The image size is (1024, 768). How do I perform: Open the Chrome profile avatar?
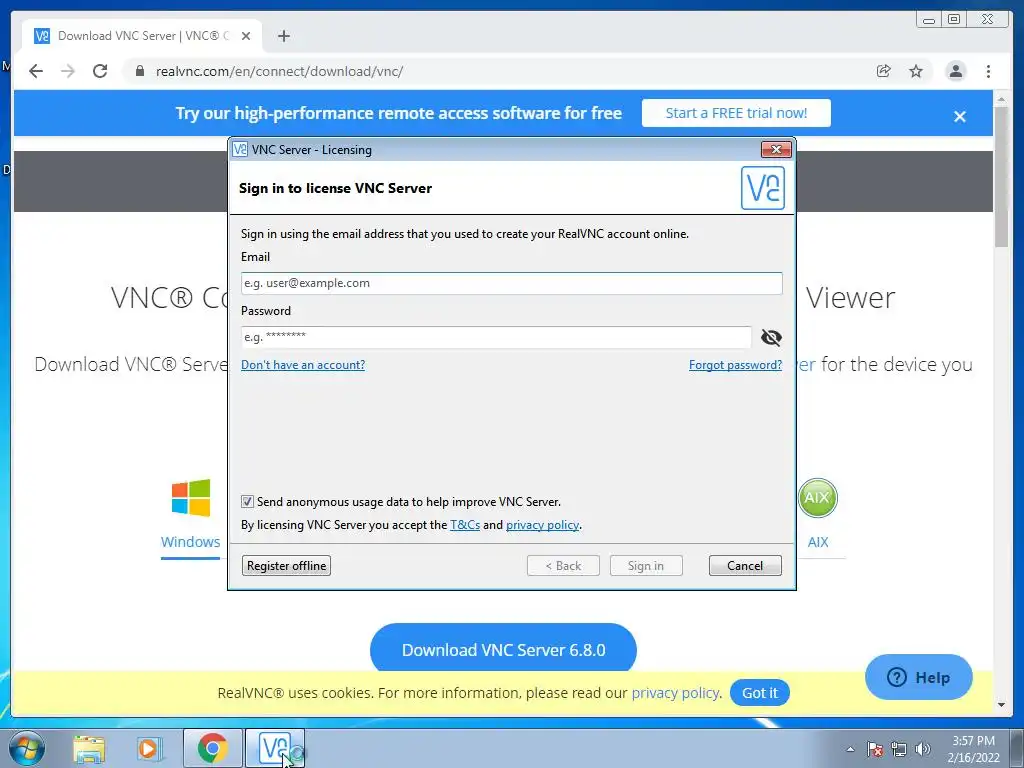pyautogui.click(x=955, y=71)
